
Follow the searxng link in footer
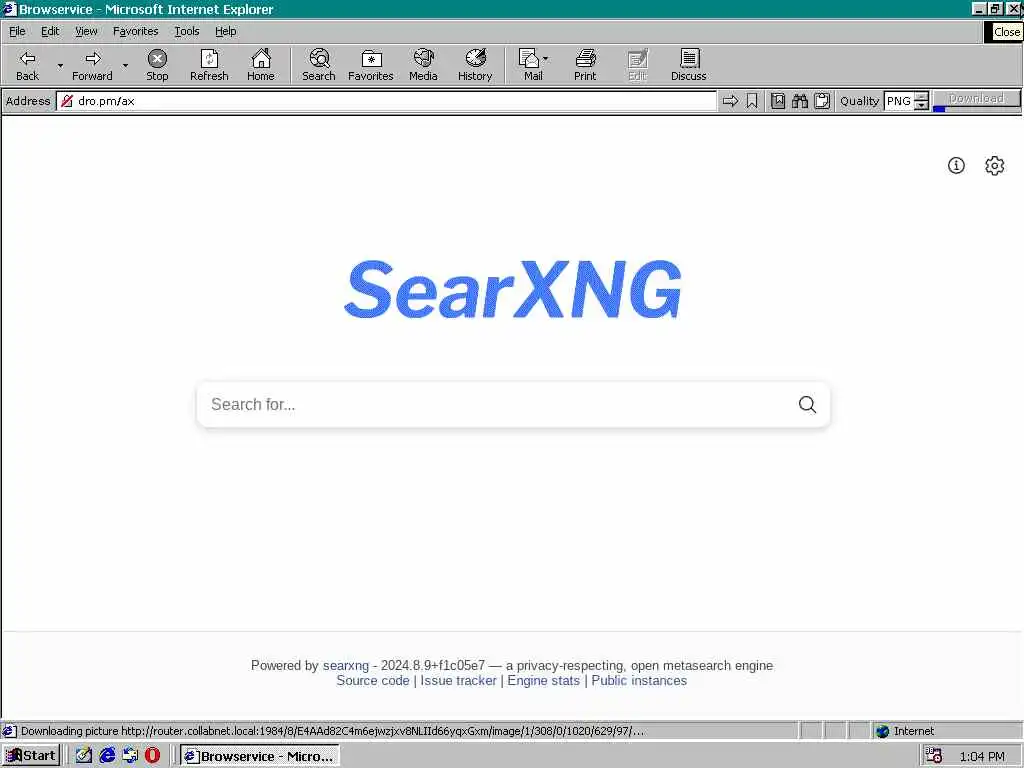point(345,665)
